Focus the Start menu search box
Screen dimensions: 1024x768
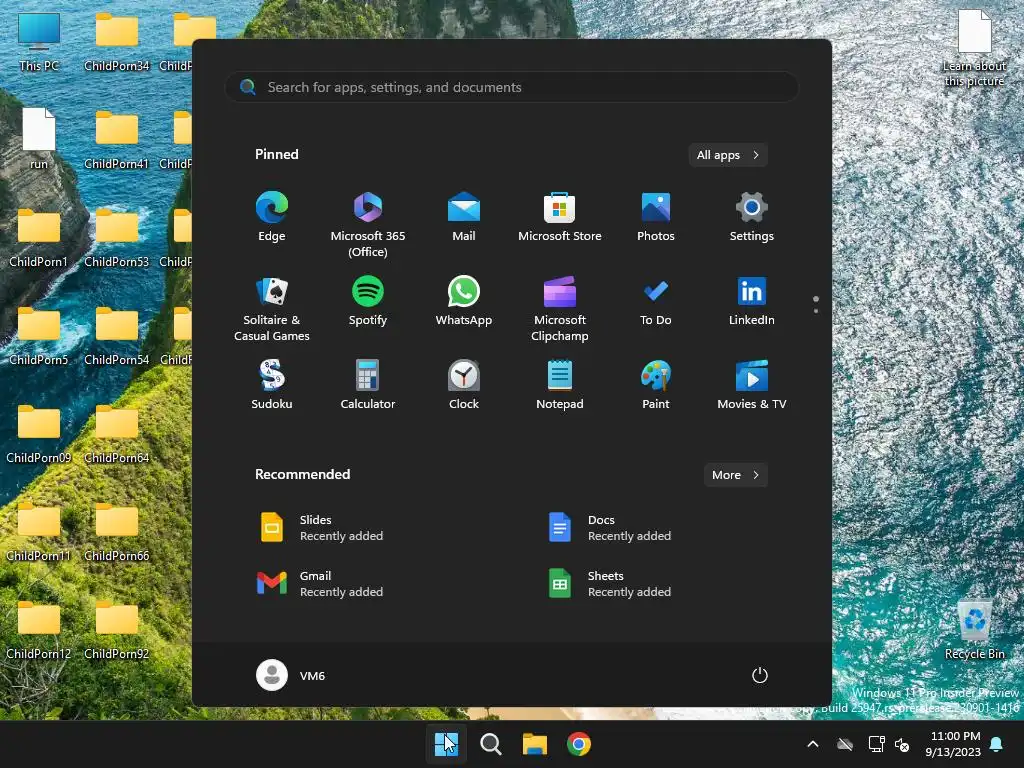point(512,87)
